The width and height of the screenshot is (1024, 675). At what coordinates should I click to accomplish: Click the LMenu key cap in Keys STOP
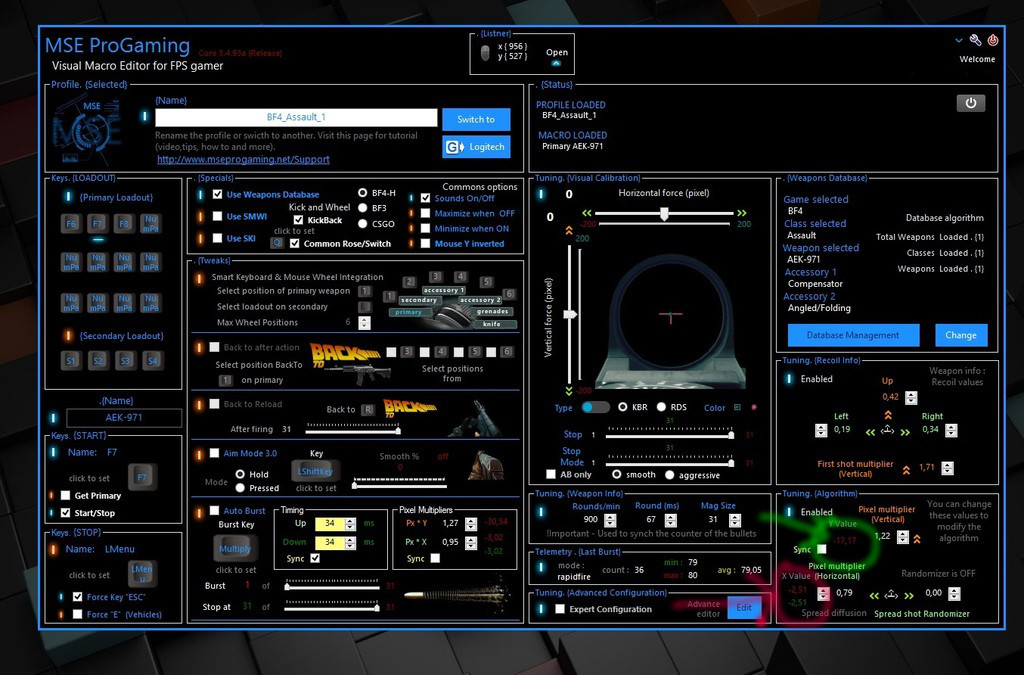[142, 573]
